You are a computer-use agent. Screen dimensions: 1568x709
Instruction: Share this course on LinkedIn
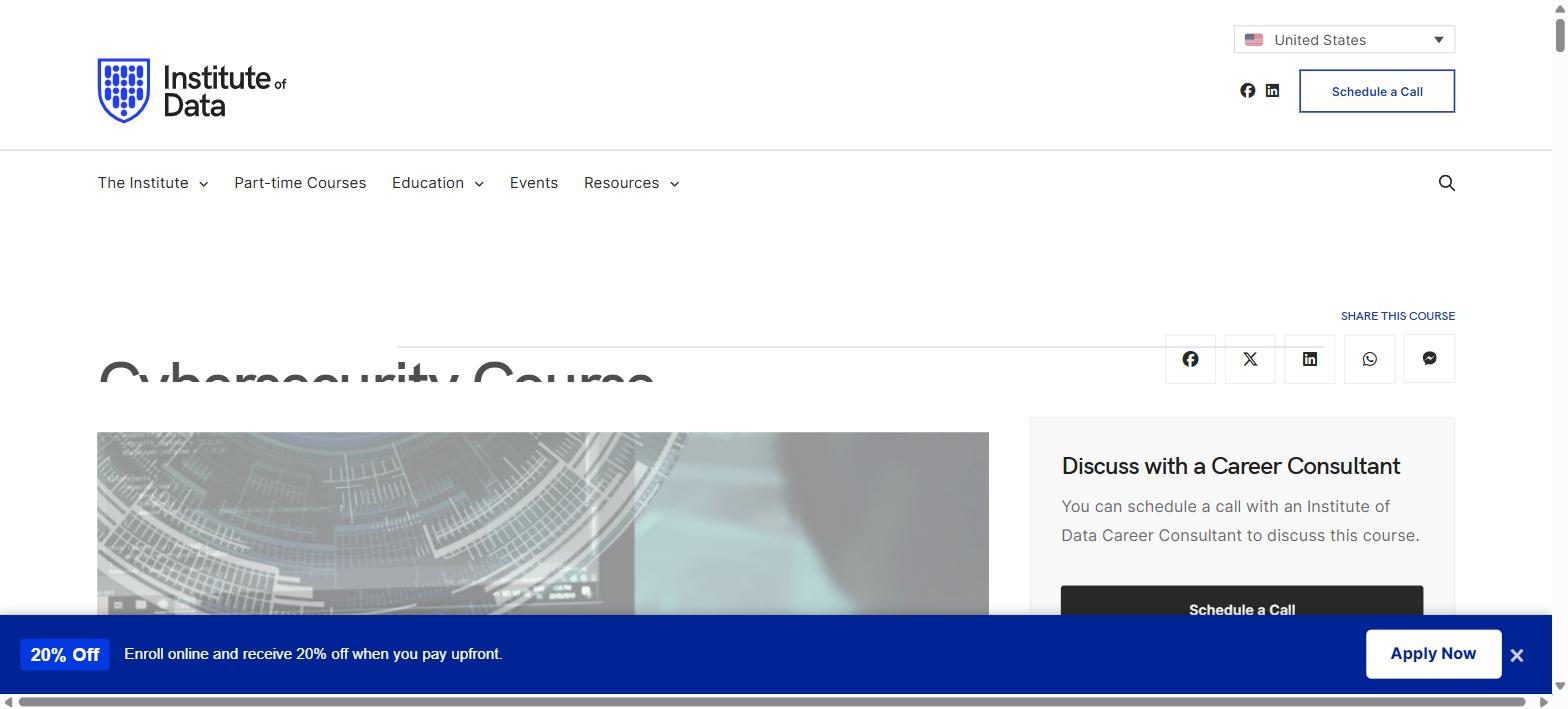1310,359
